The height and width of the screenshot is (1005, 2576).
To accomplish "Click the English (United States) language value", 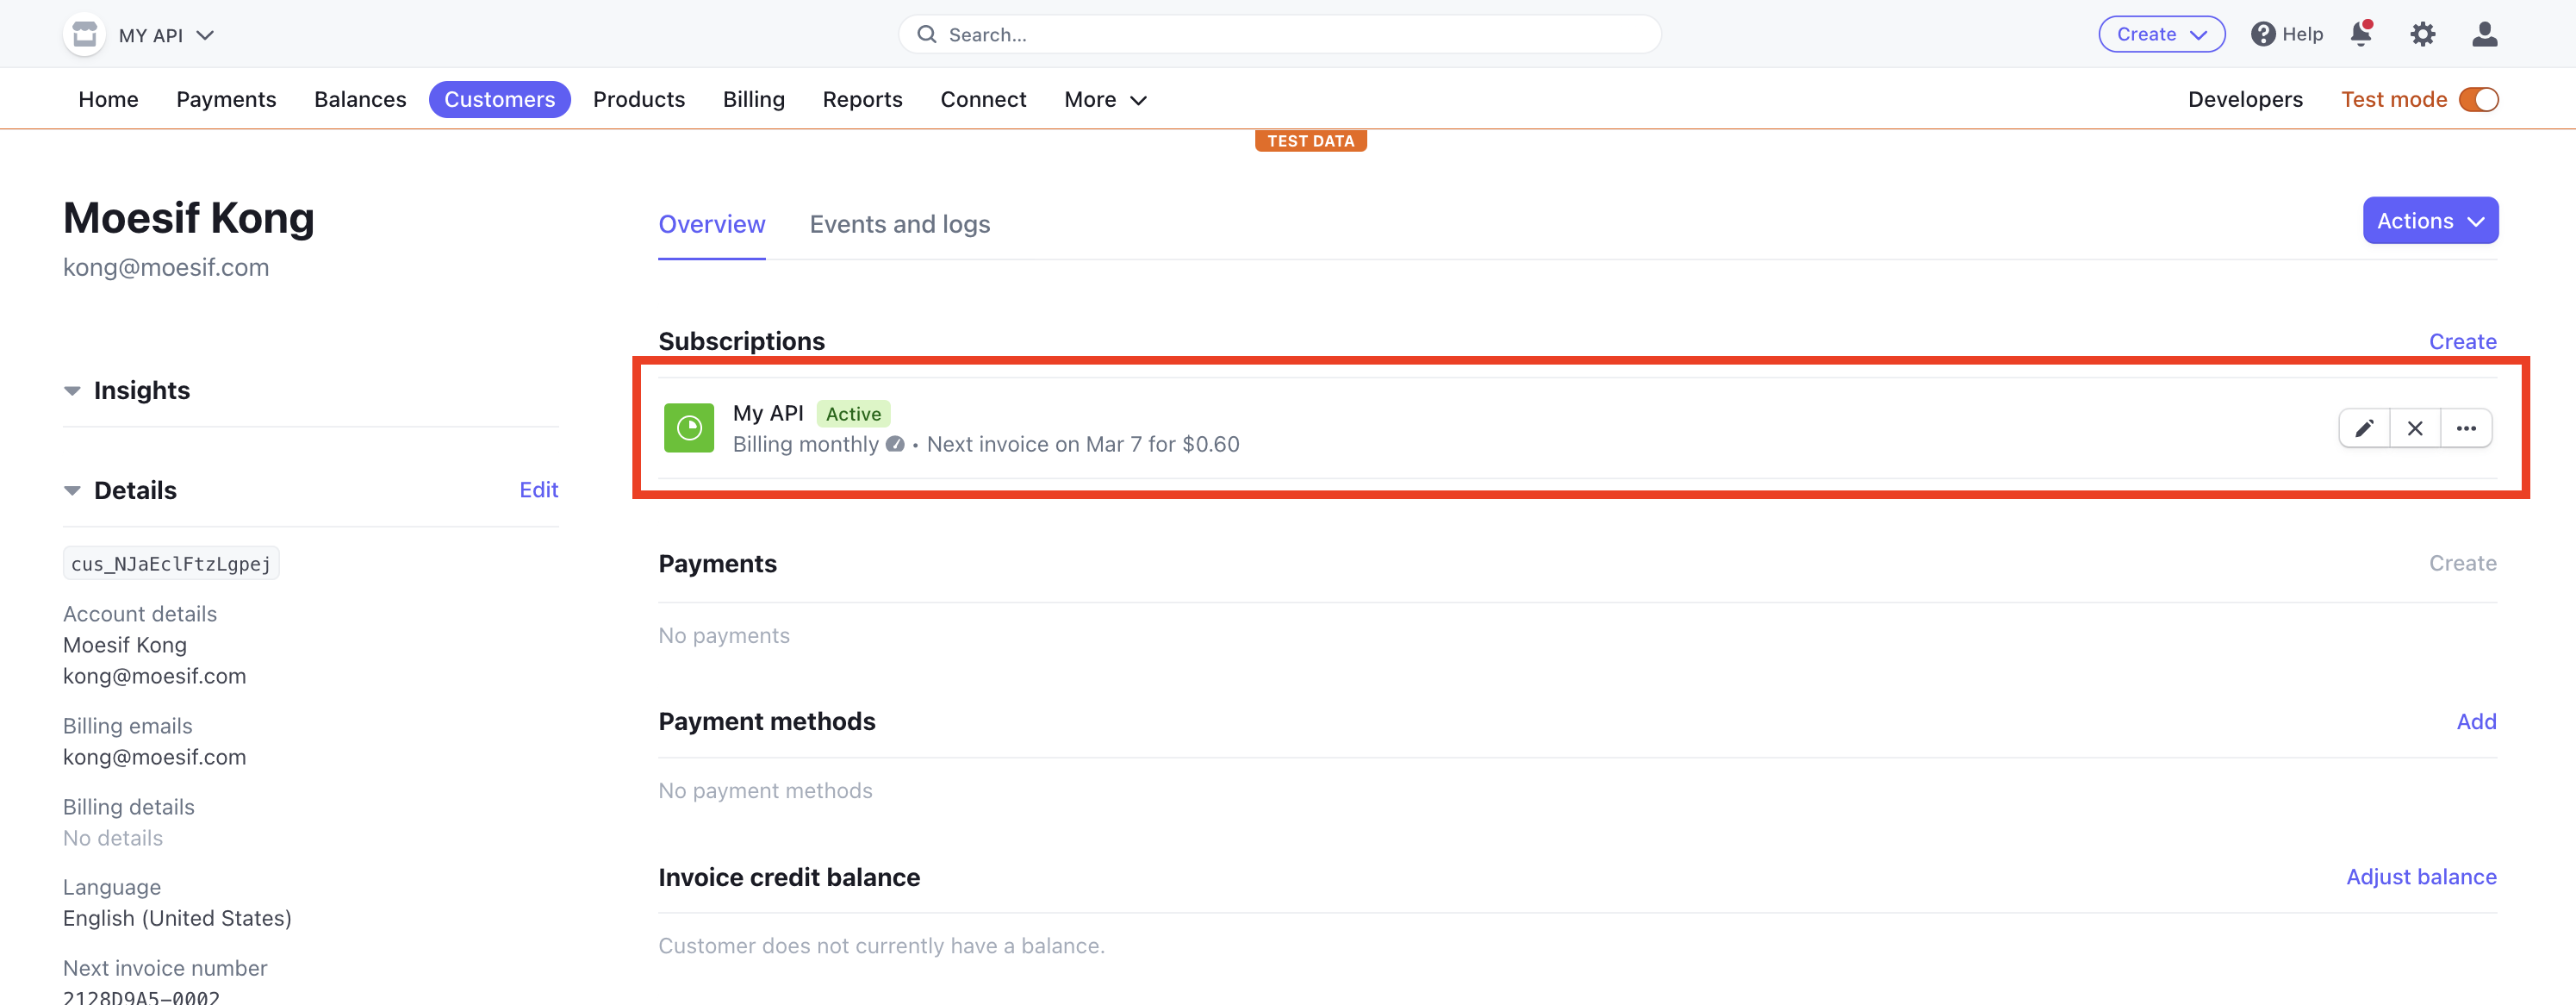I will (177, 918).
